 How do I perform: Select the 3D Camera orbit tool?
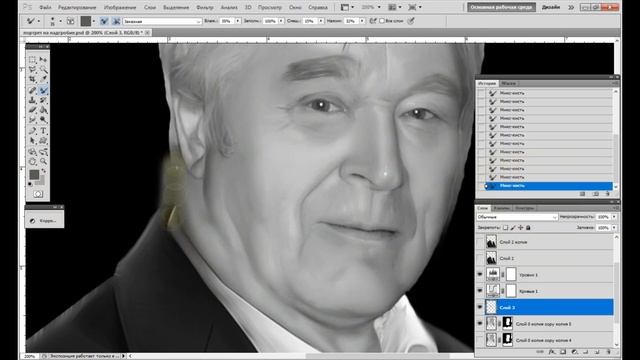pos(43,152)
